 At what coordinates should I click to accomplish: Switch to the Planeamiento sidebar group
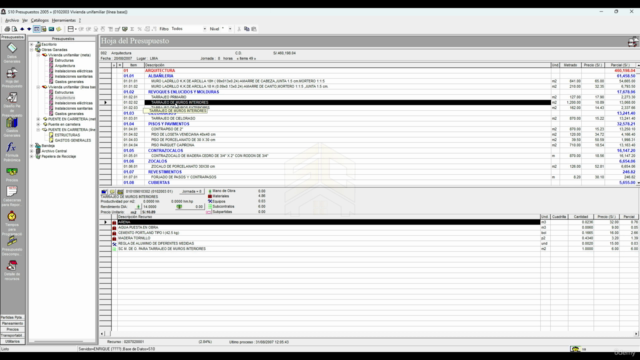(x=12, y=323)
